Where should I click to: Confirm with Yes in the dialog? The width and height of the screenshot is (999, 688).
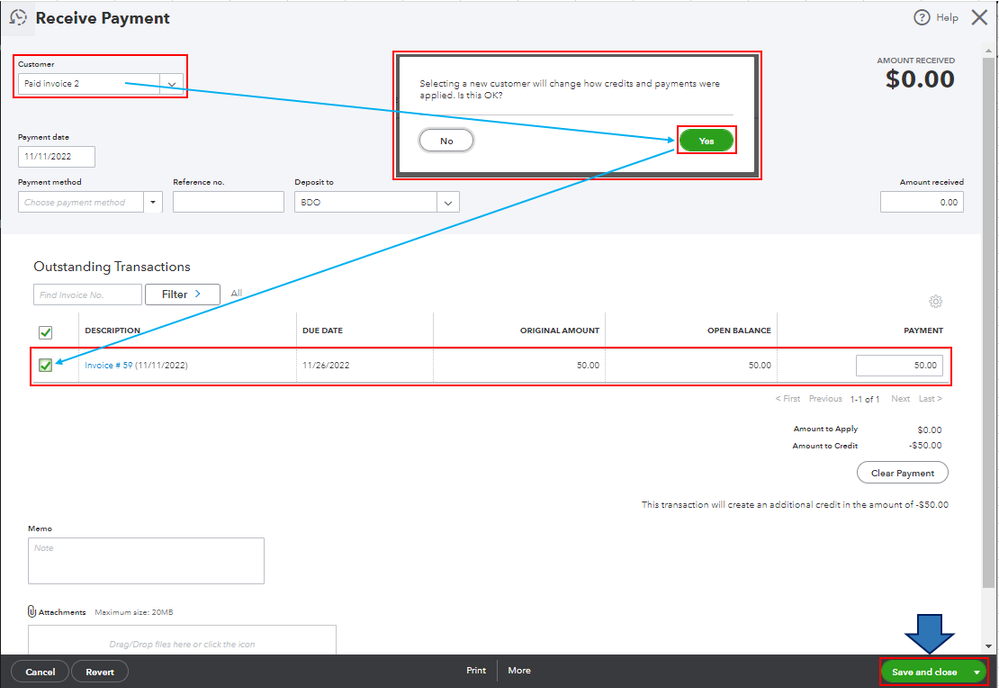[x=706, y=141]
